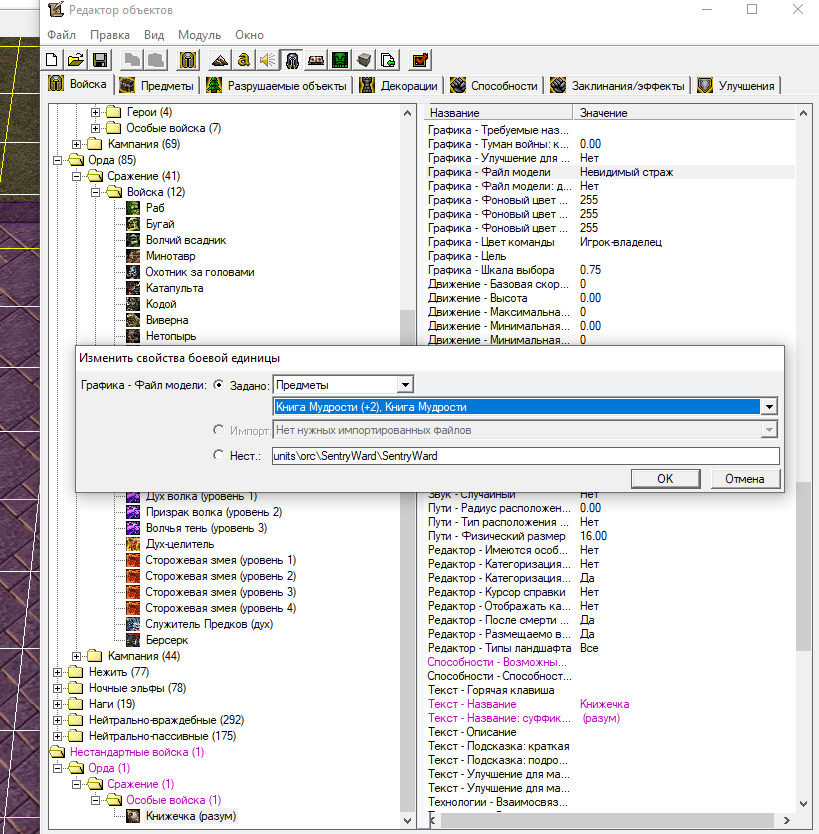This screenshot has width=819, height=834.
Task: Select the Катапульта unit icon
Action: click(x=133, y=288)
